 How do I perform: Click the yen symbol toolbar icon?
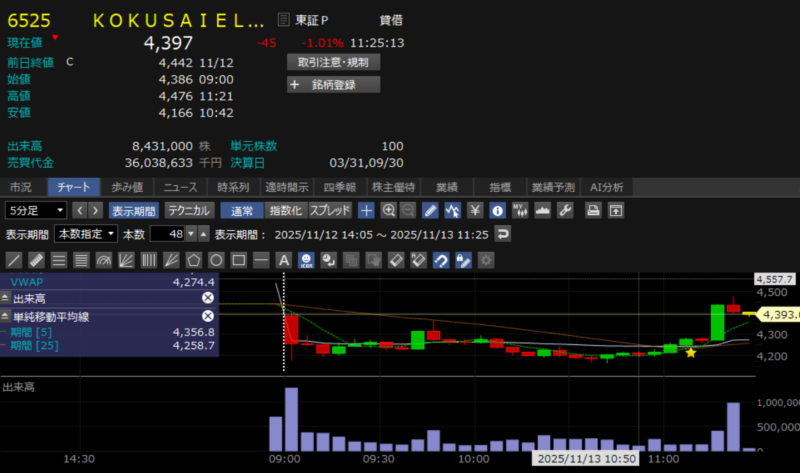tap(475, 211)
